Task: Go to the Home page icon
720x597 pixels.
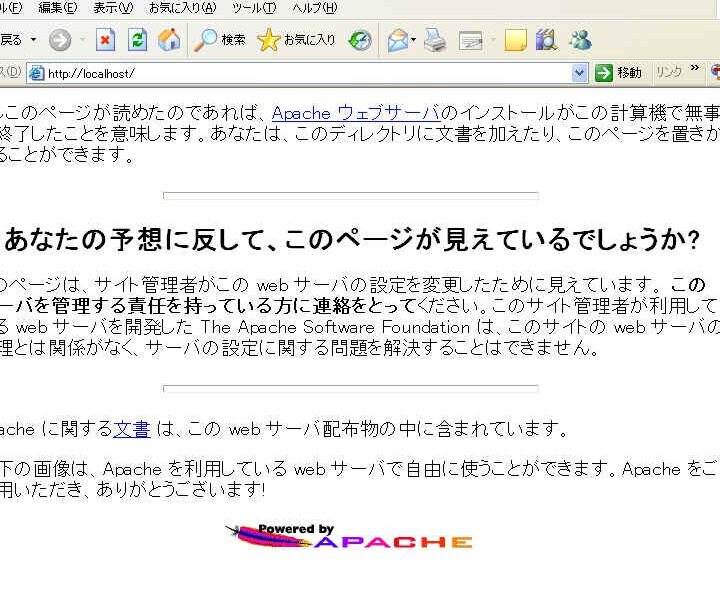Action: point(169,40)
